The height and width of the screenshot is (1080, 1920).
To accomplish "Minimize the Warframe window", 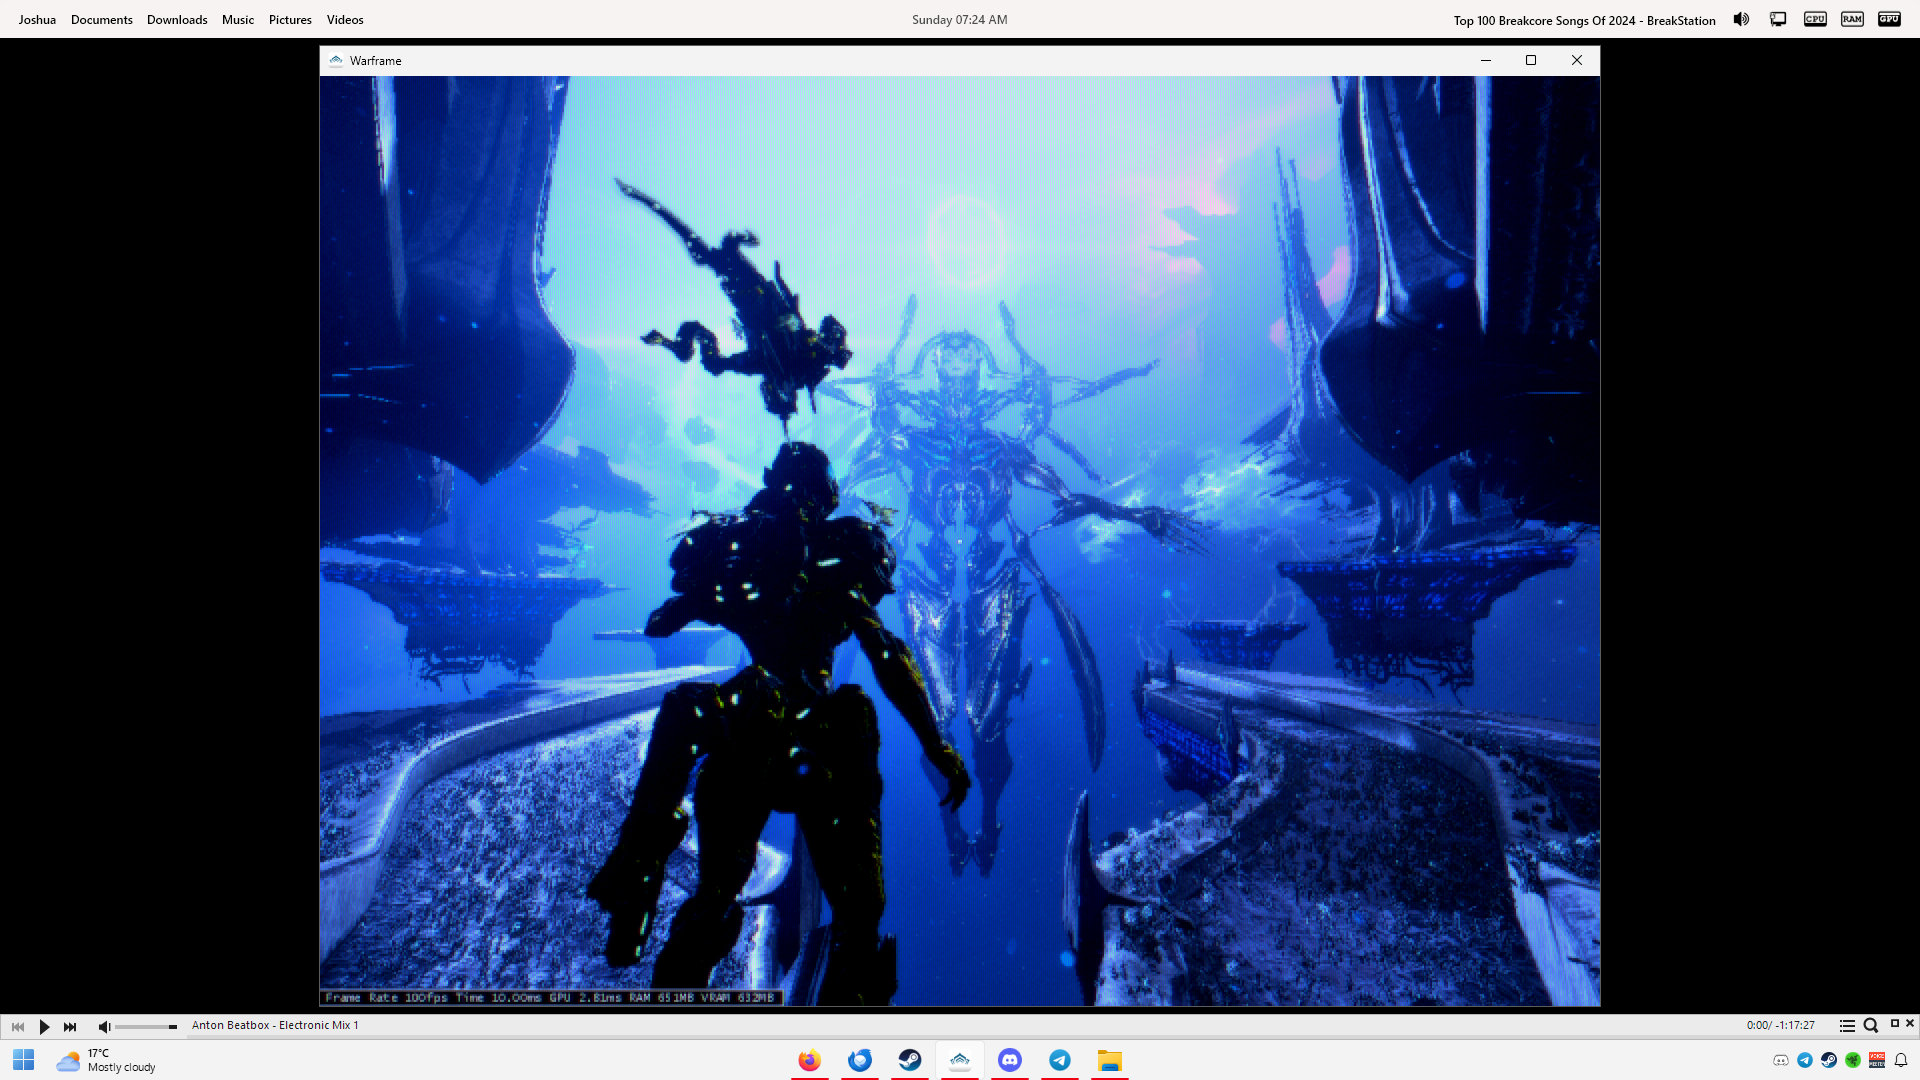I will (x=1486, y=61).
